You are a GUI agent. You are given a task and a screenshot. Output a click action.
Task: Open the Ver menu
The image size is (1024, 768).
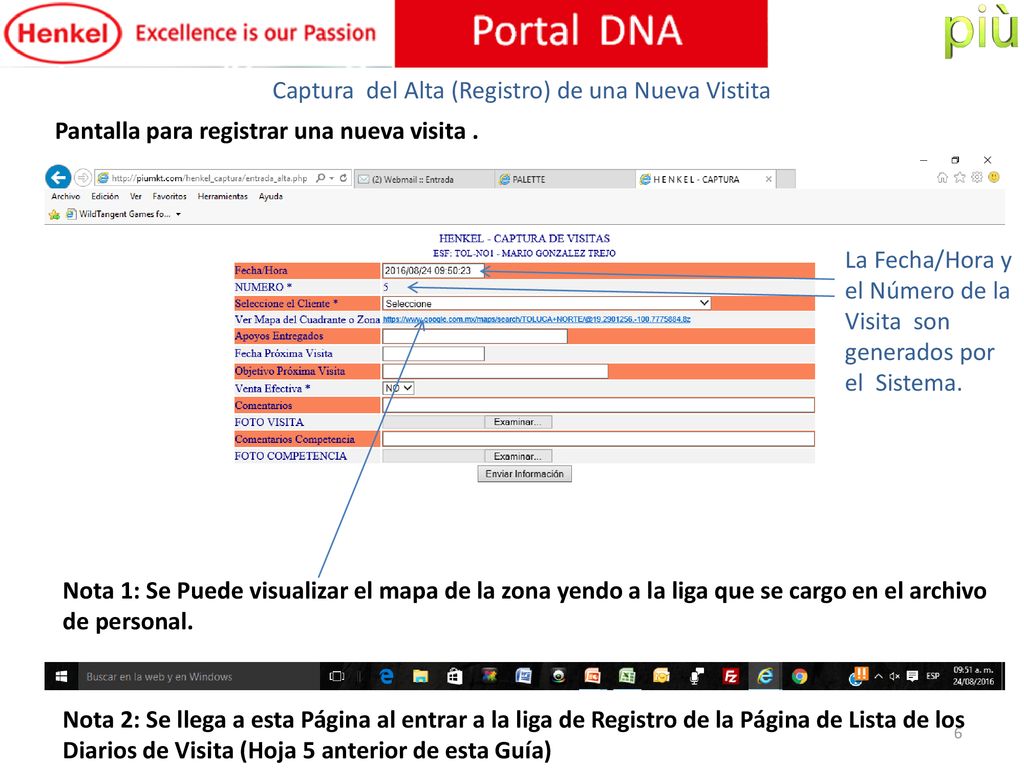(135, 197)
